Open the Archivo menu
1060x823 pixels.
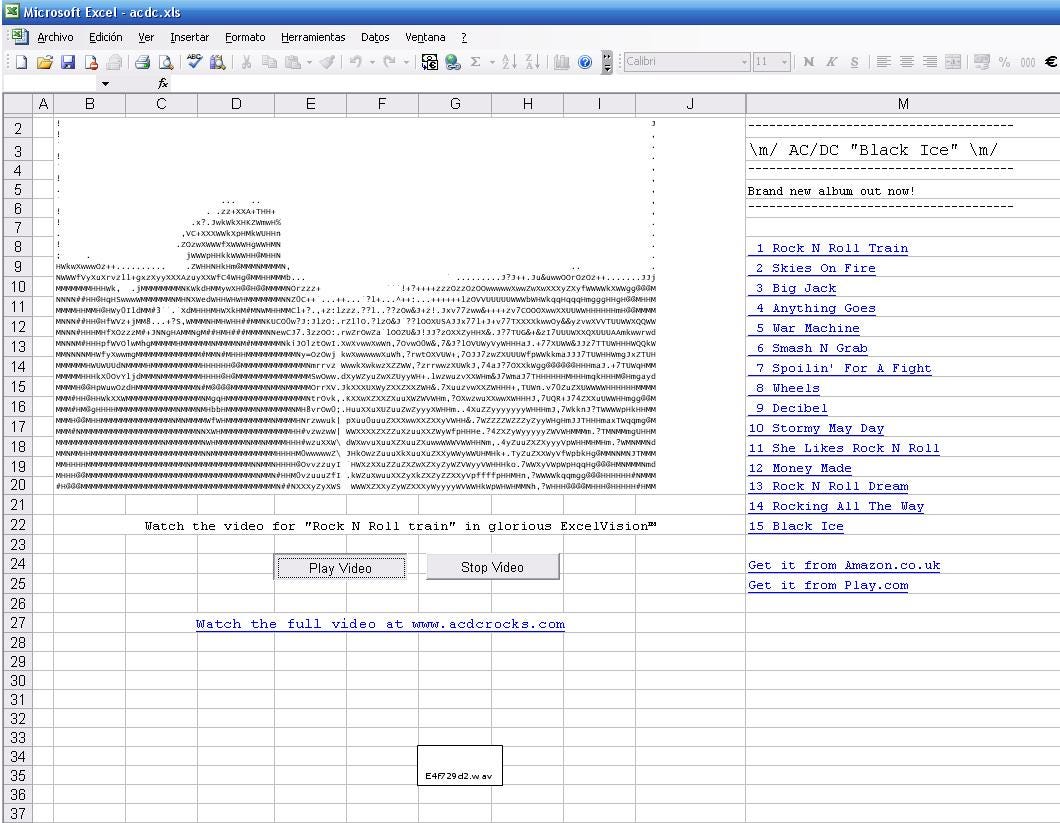click(x=55, y=38)
